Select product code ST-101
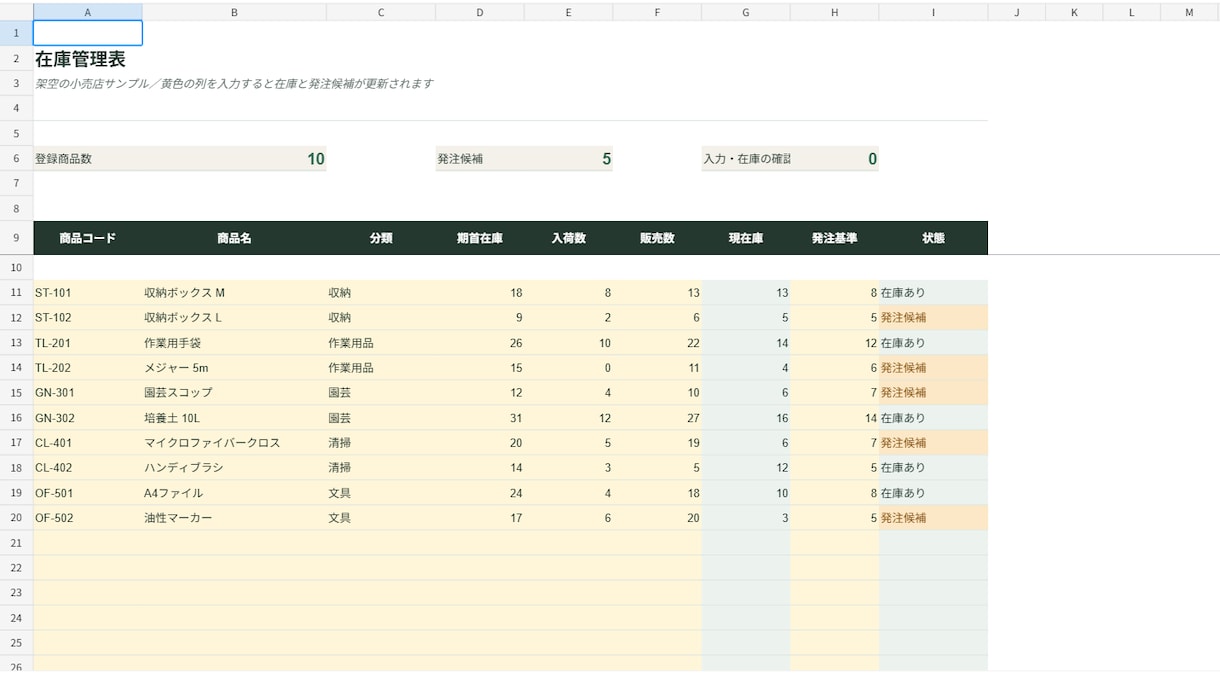Screen dimensions: 1220x673 coord(88,293)
